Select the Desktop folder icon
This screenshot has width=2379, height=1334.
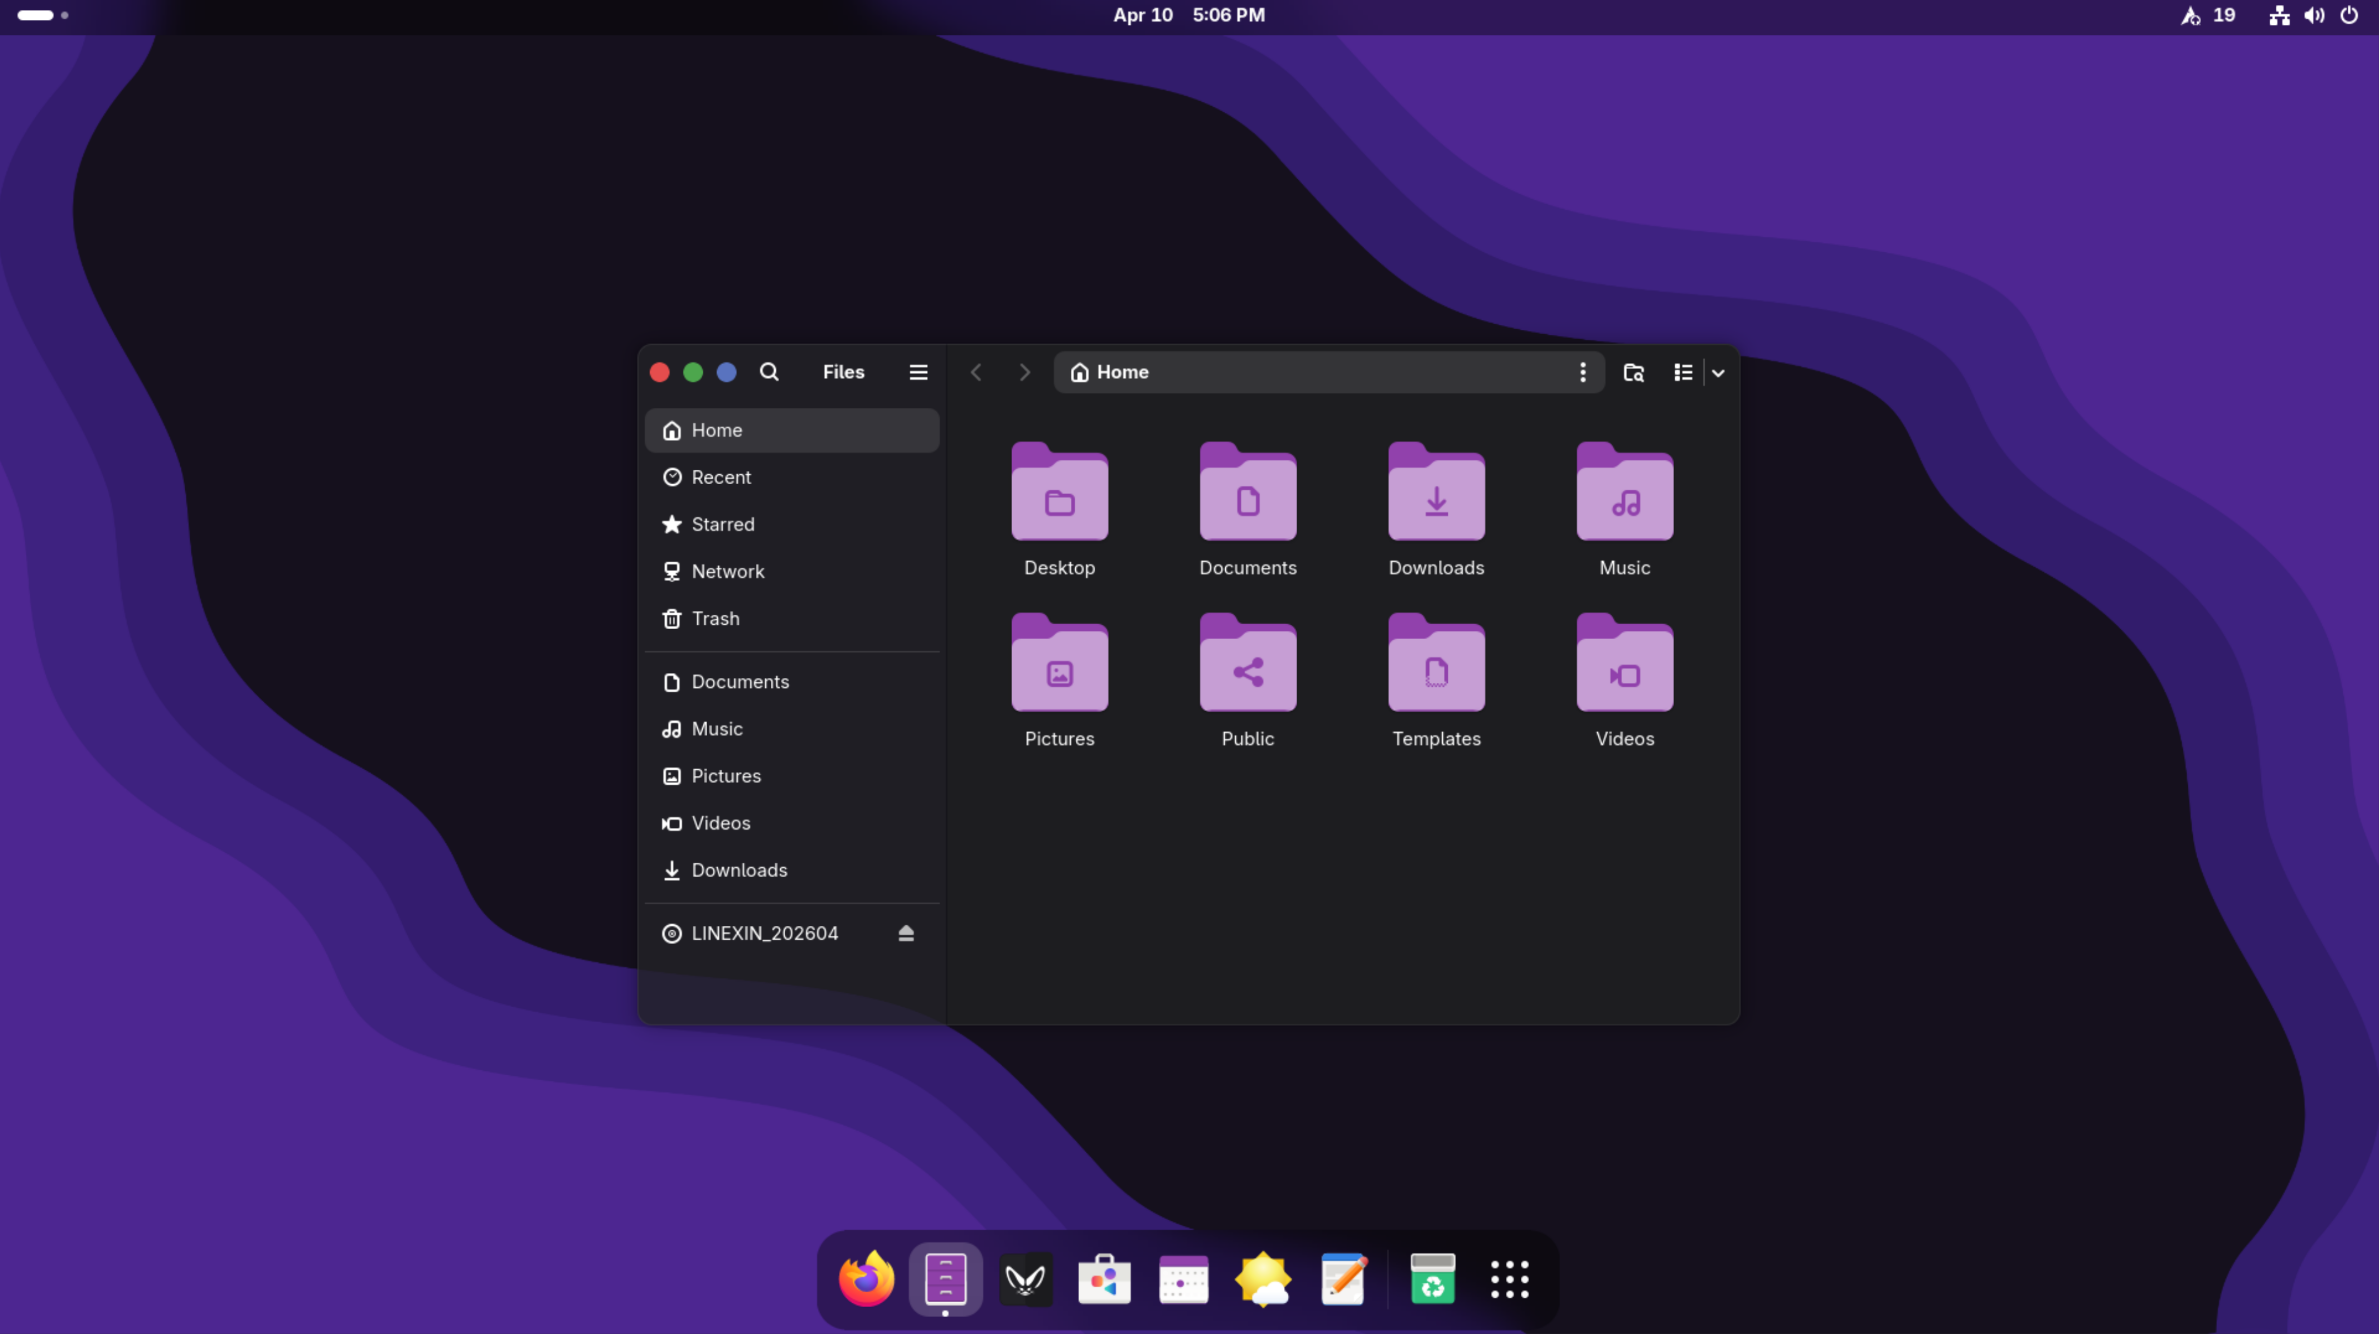click(1059, 492)
